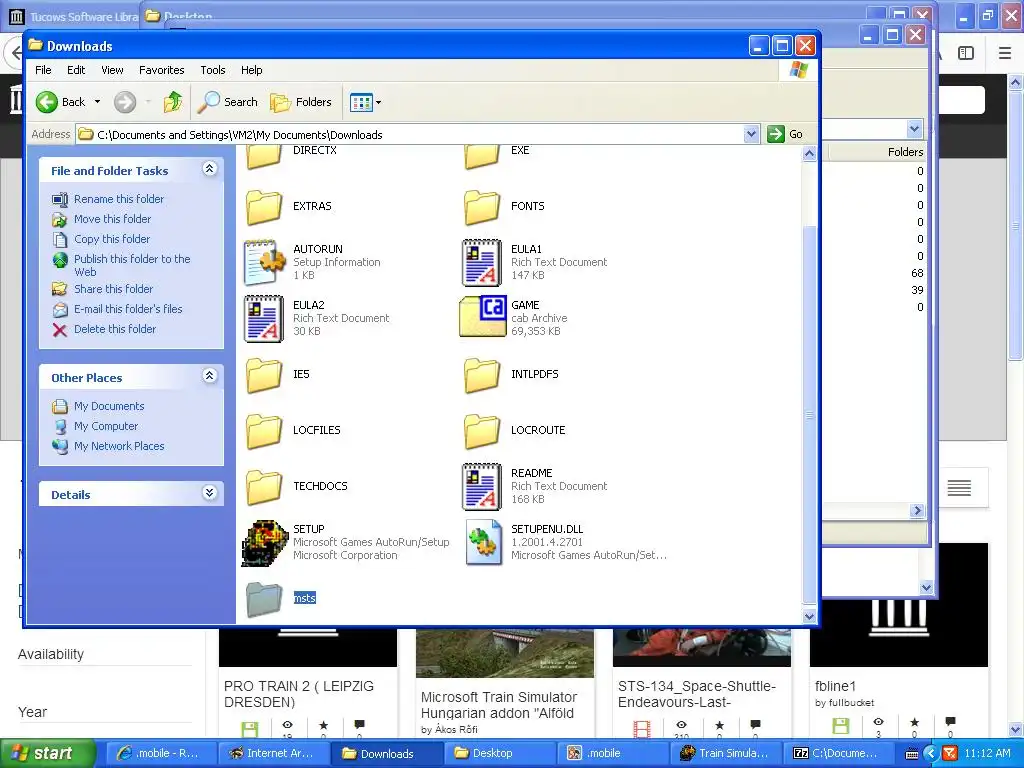Open browser hamburger menu icon
Viewport: 1024px width, 768px height.
[1005, 53]
